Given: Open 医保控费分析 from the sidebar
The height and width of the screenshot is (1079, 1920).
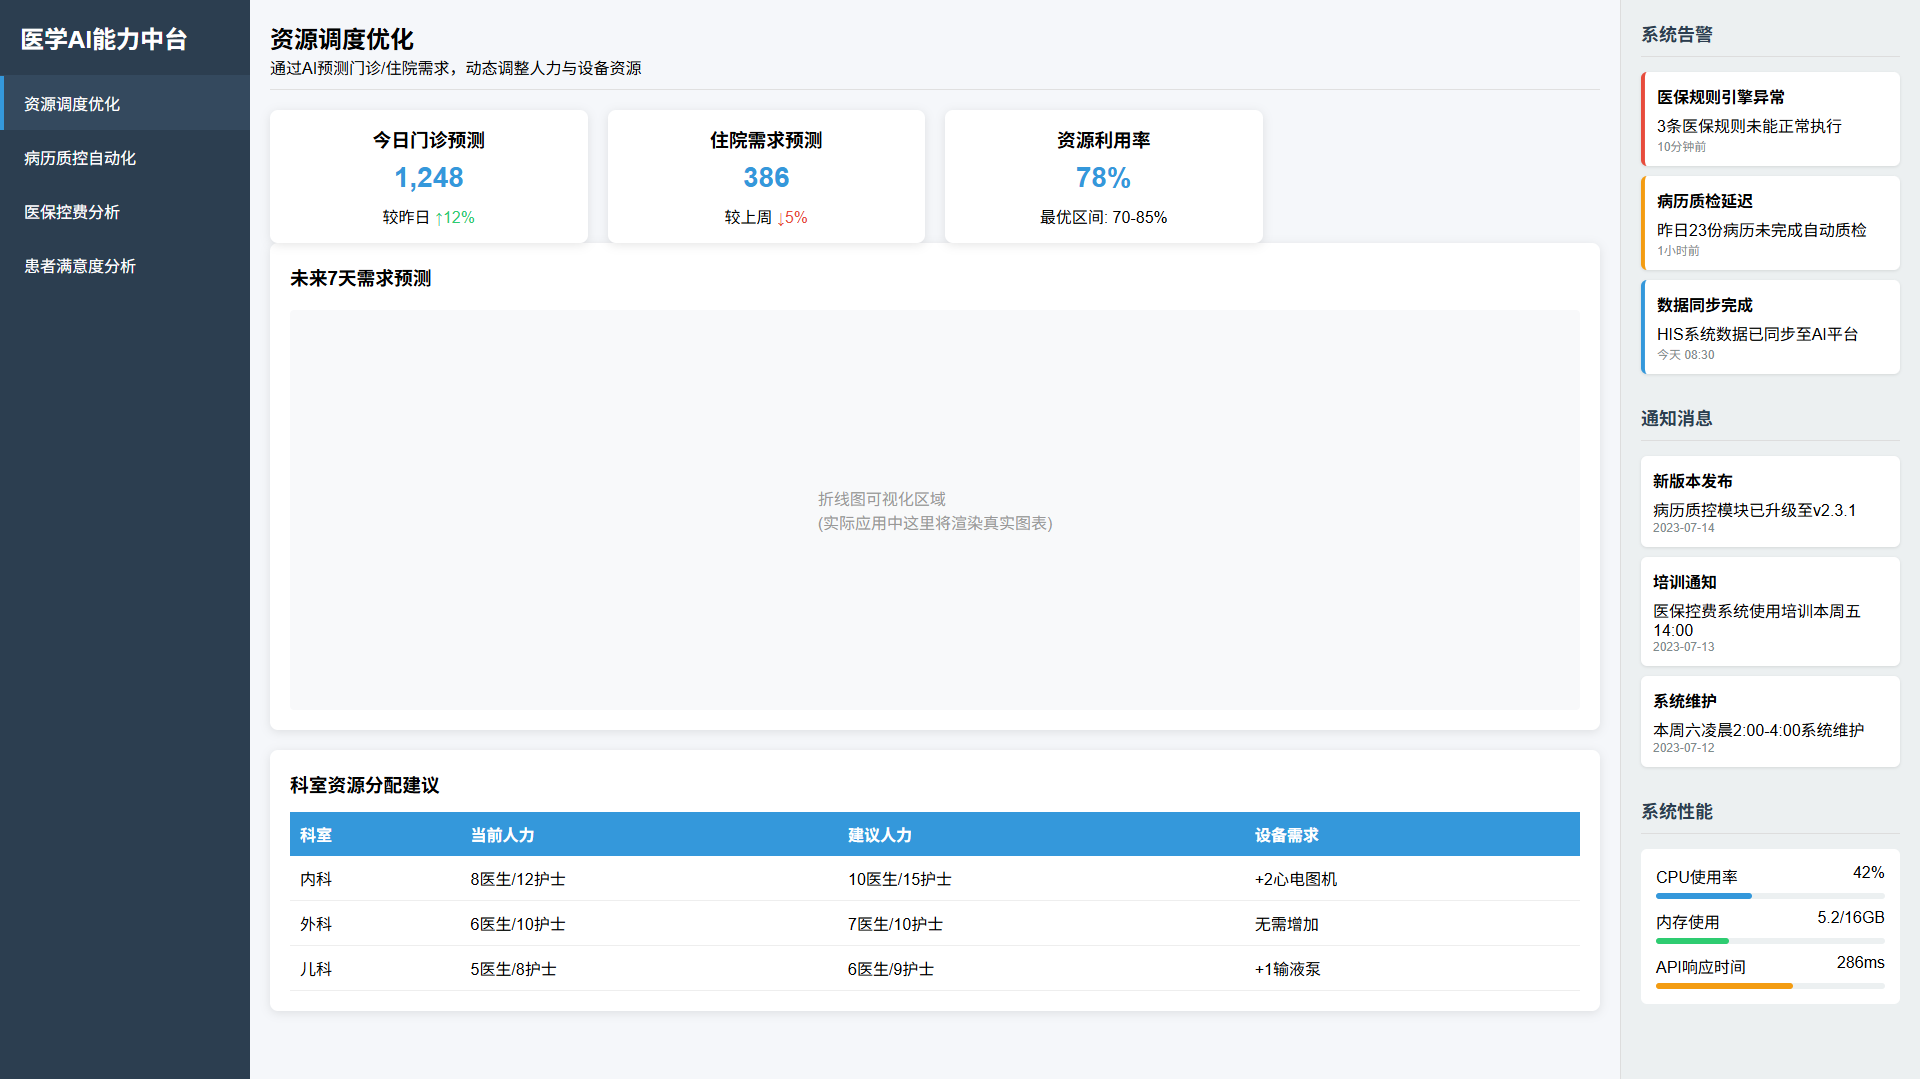Looking at the screenshot, I should click(x=72, y=212).
